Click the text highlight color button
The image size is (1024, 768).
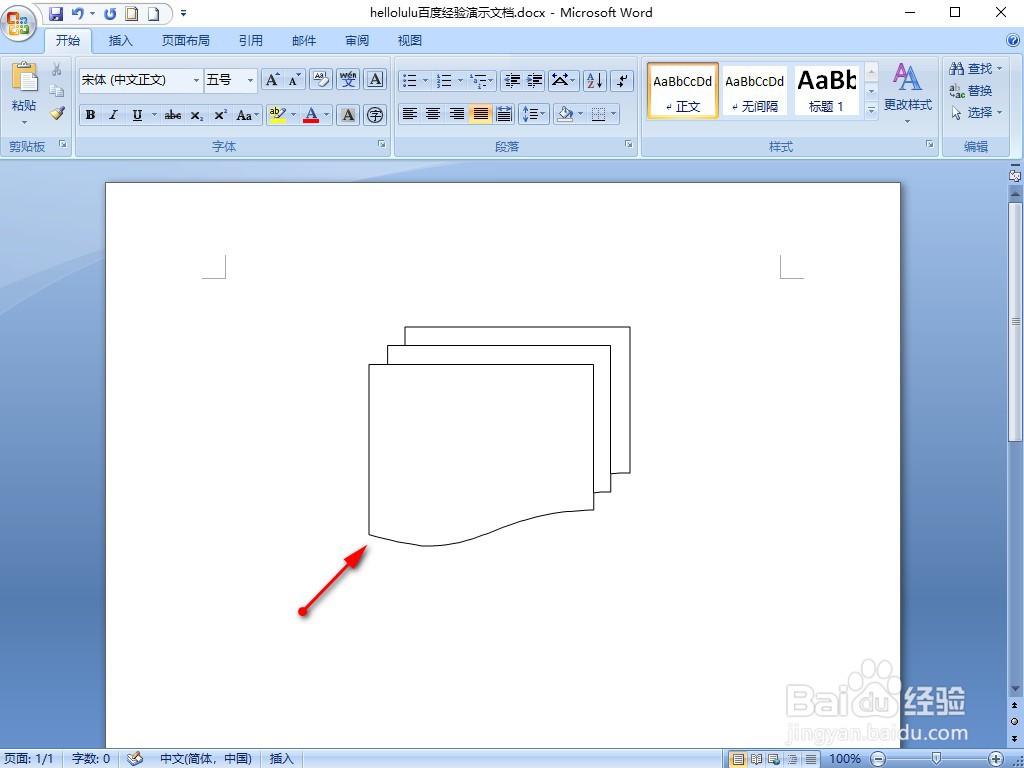pyautogui.click(x=278, y=115)
